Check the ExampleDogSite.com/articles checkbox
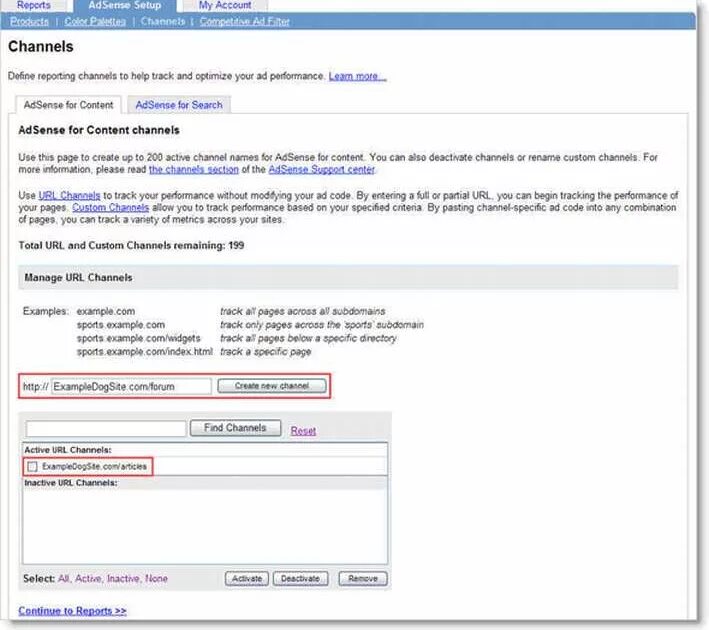Screen dimensions: 709x630 (33, 467)
